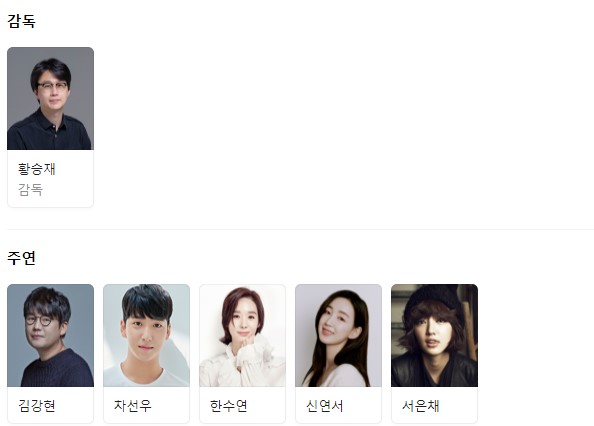The image size is (594, 426).
Task: Click the 감독 section heading
Action: pyautogui.click(x=22, y=21)
